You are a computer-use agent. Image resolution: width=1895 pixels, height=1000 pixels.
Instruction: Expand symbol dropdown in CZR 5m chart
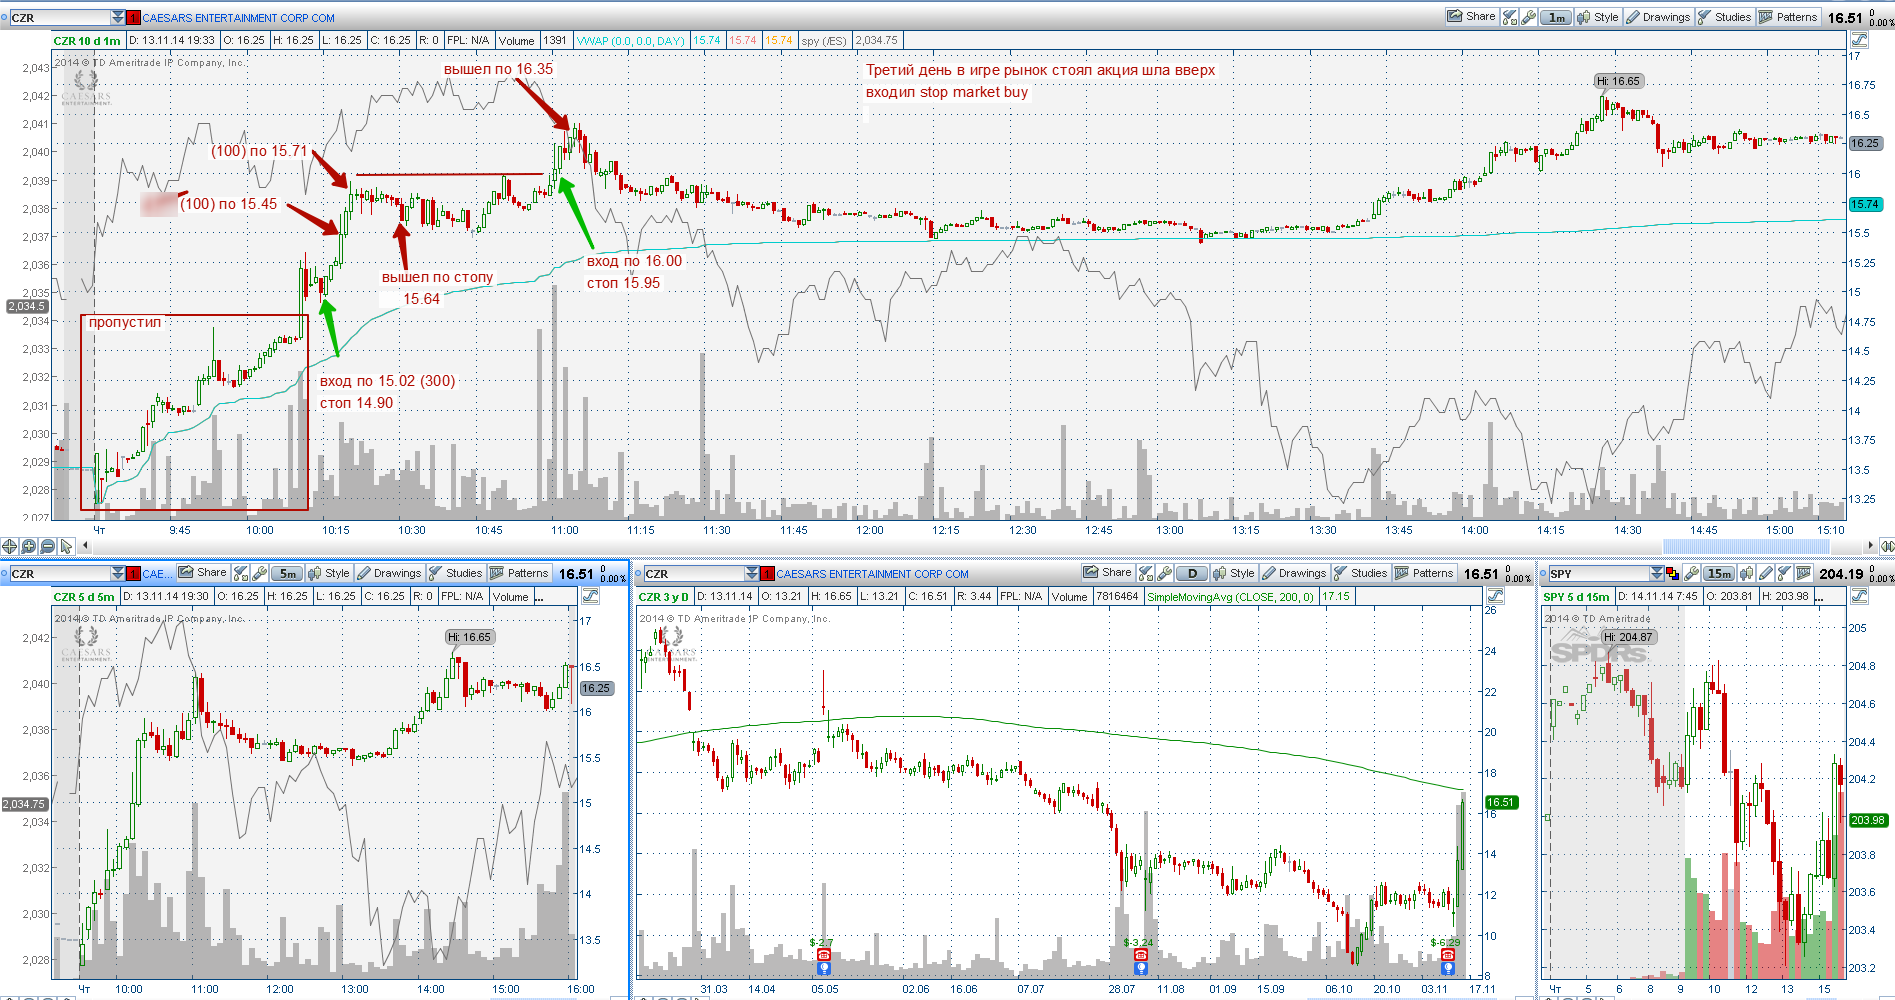click(x=118, y=573)
